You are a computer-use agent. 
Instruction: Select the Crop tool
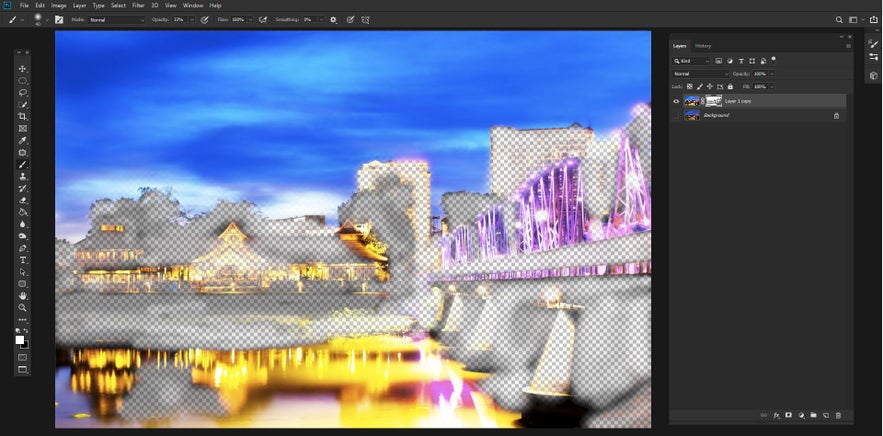pyautogui.click(x=23, y=117)
